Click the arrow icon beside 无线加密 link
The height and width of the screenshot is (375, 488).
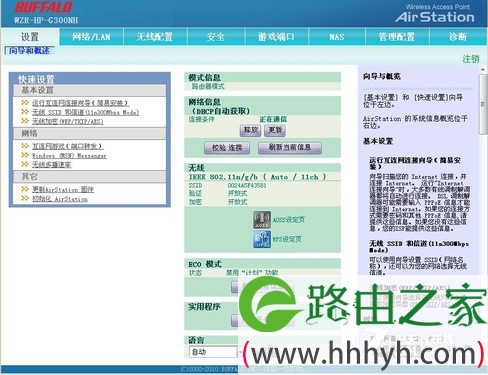tap(25, 121)
